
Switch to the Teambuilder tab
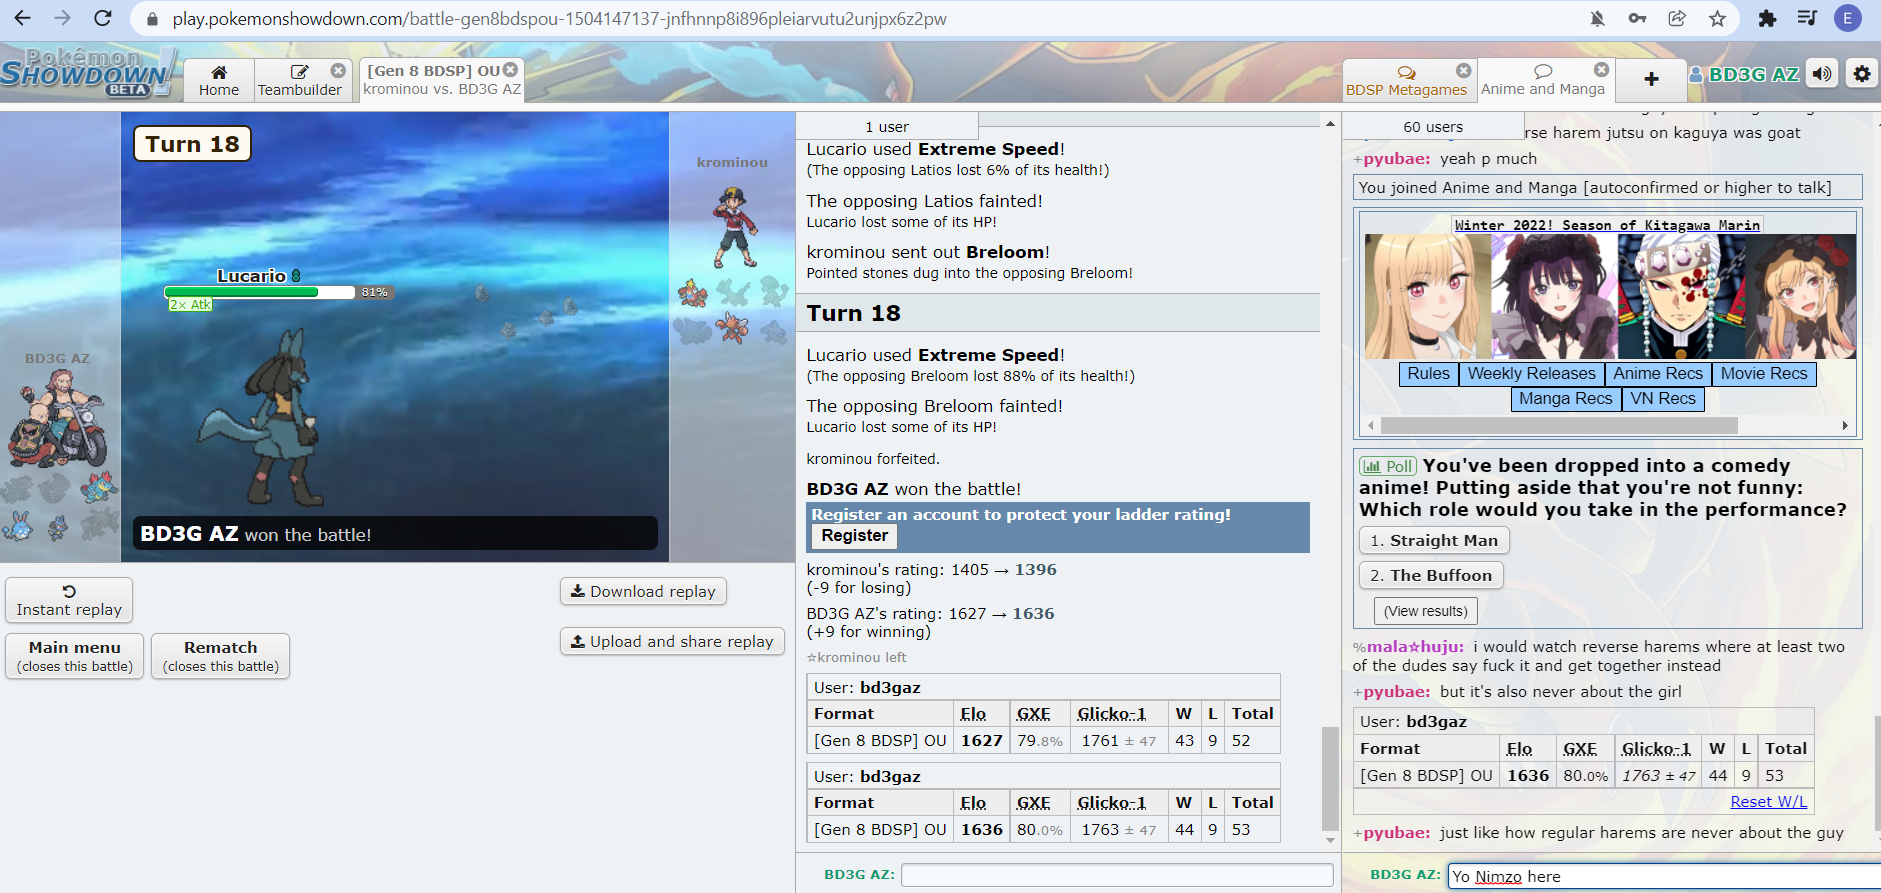[x=300, y=80]
